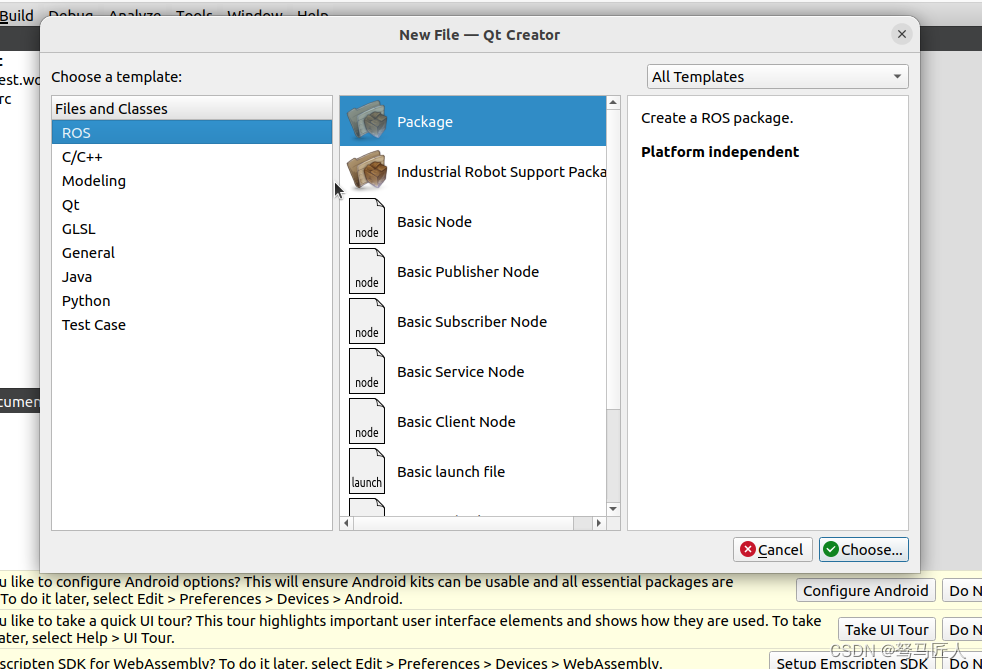This screenshot has height=669, width=982.
Task: Click Setup Emscripten SDK button
Action: tap(852, 661)
